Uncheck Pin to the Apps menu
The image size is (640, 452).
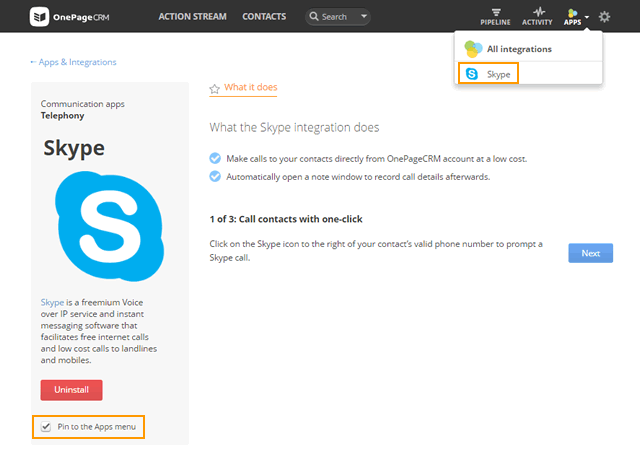[x=46, y=427]
